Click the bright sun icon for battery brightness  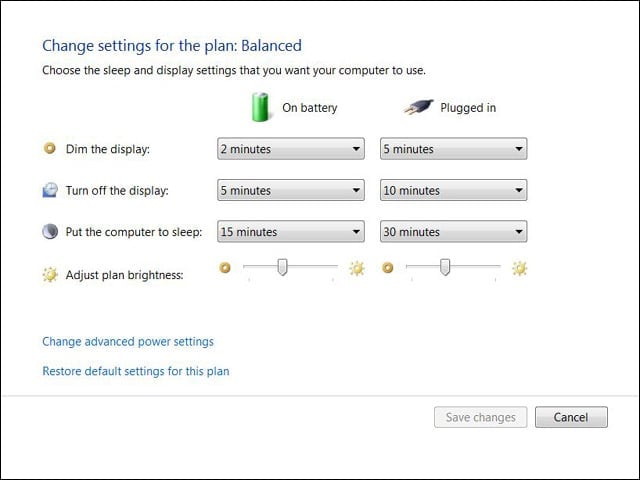point(357,268)
